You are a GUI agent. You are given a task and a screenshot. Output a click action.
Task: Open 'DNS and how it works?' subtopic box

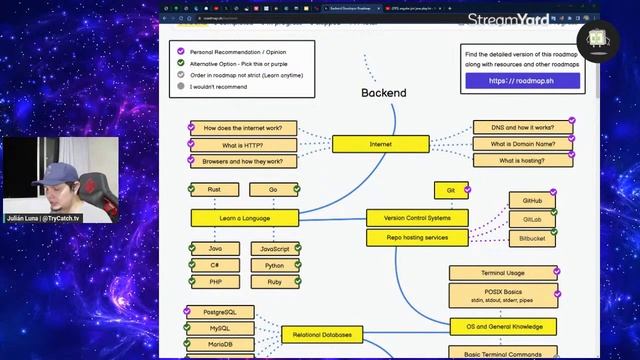523,127
